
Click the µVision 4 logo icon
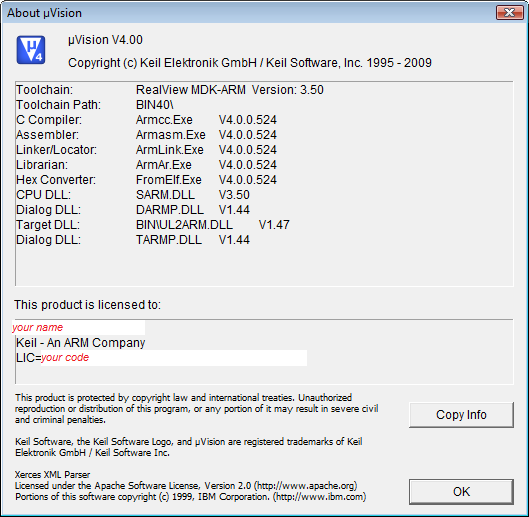pos(31,50)
